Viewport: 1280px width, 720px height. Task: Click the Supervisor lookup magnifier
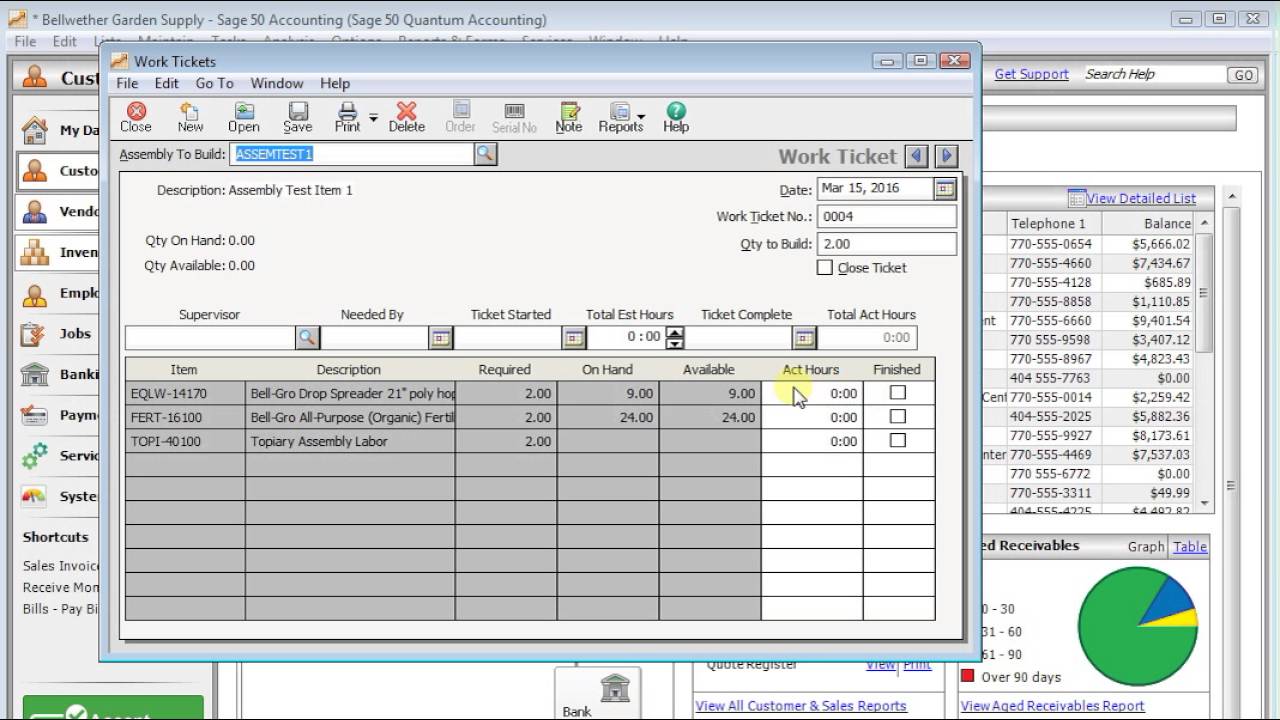(x=307, y=338)
